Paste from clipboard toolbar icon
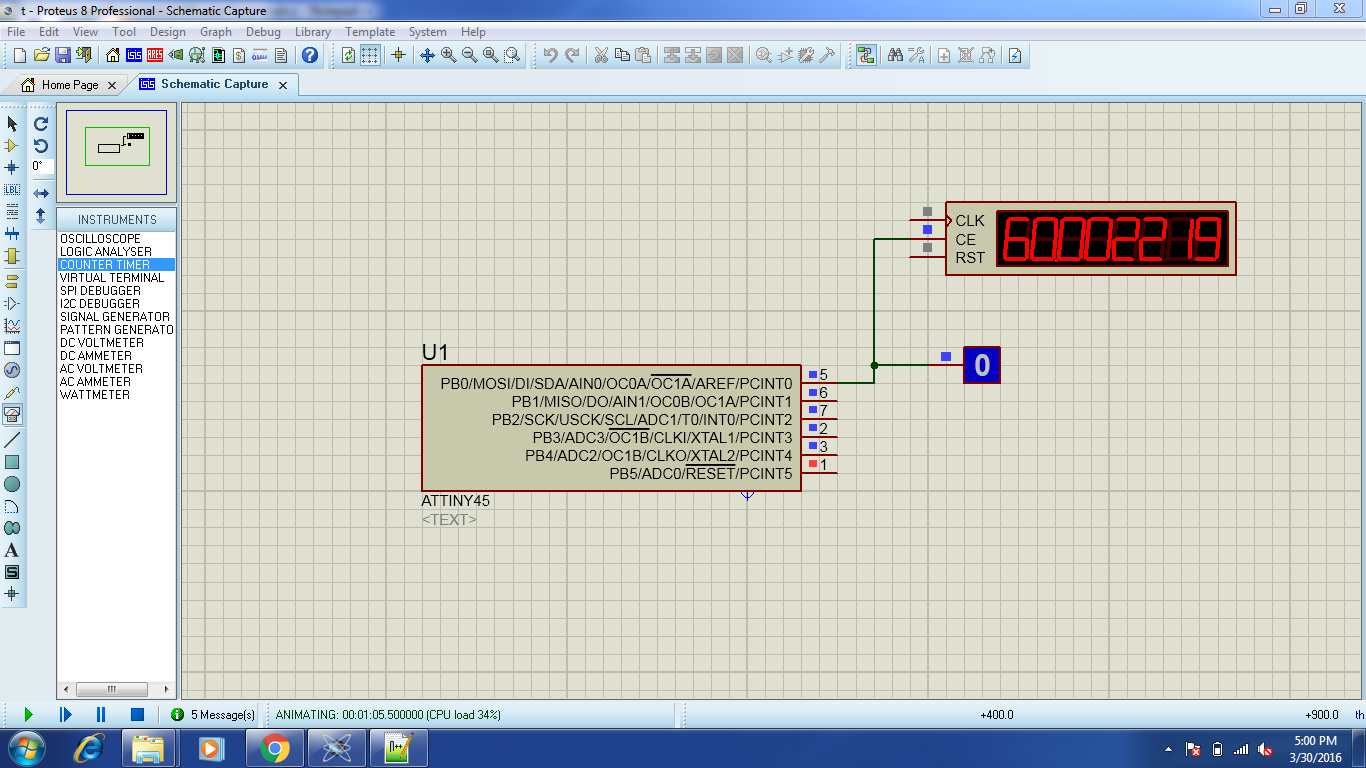The height and width of the screenshot is (768, 1366). point(643,55)
